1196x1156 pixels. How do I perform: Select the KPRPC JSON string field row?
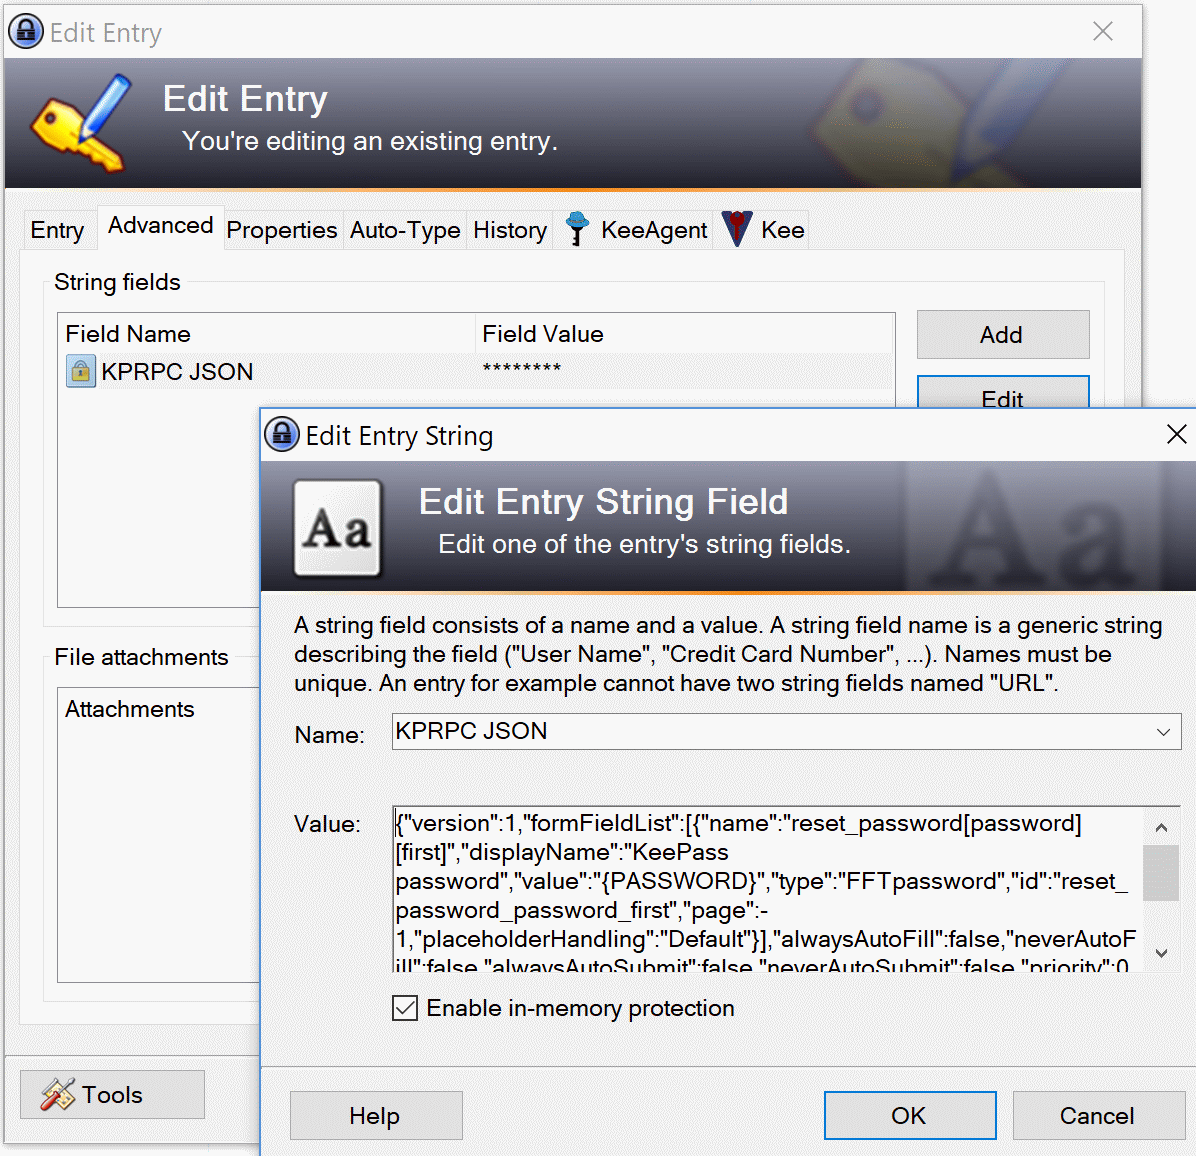pyautogui.click(x=476, y=371)
